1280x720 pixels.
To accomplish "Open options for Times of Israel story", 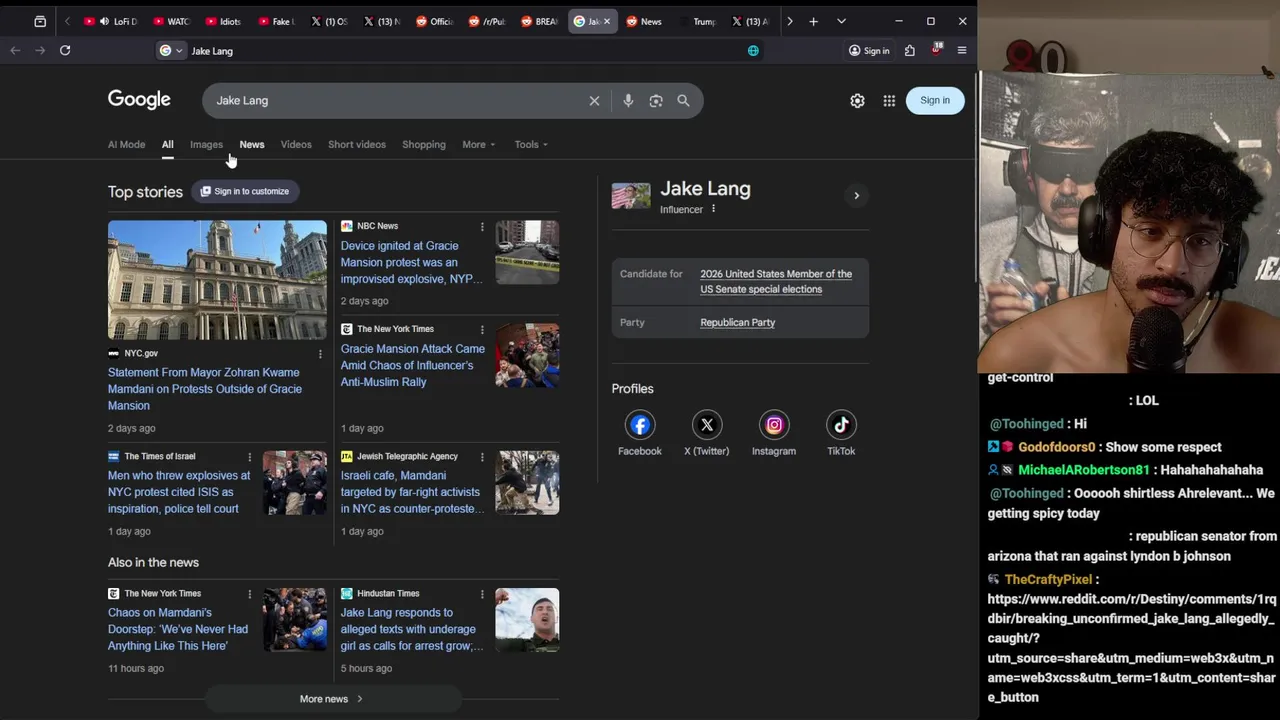I will [x=249, y=456].
